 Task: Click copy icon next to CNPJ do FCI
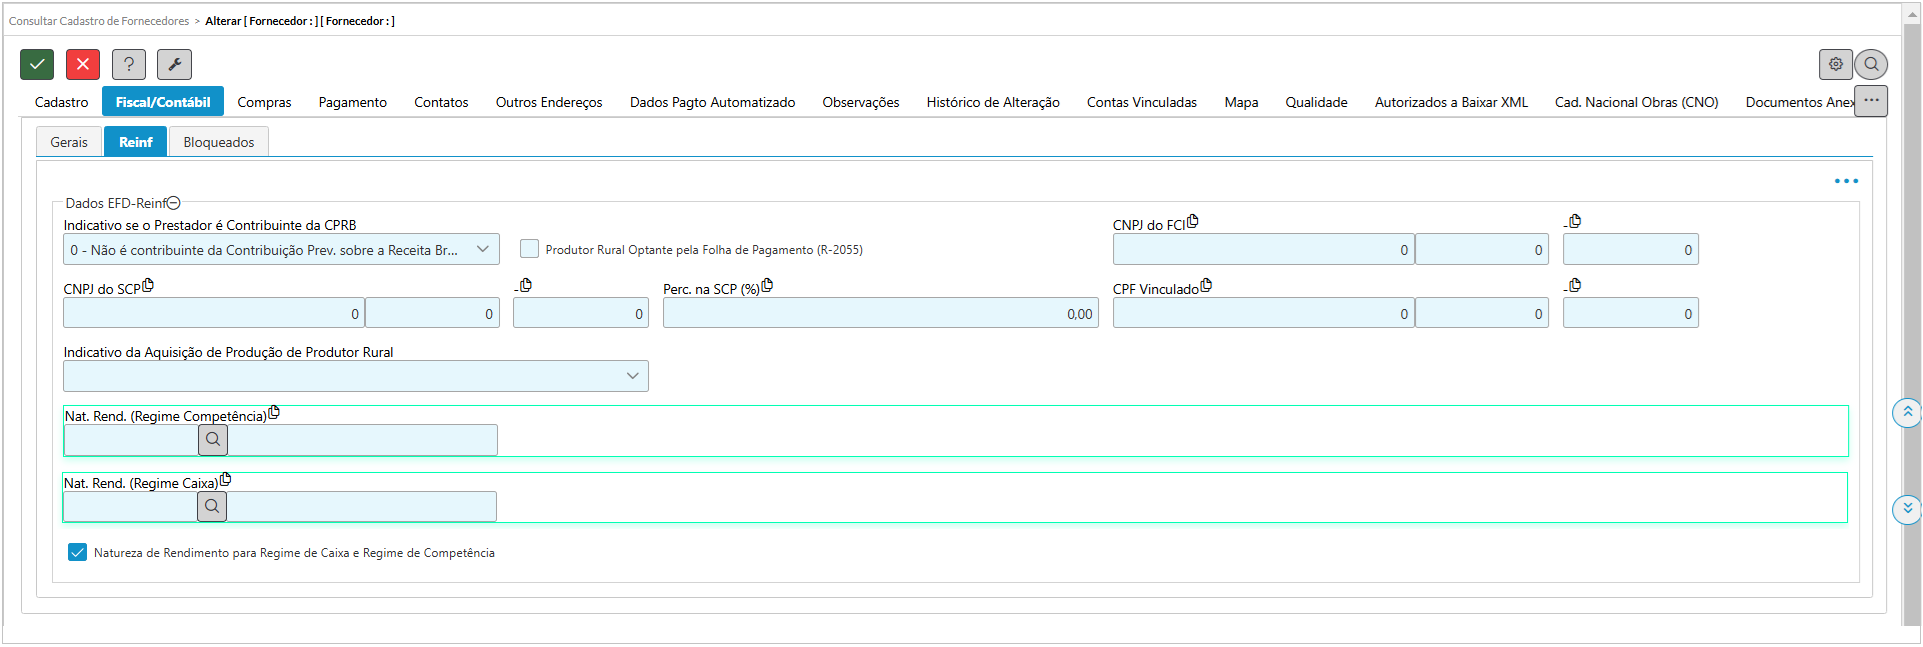click(1193, 222)
